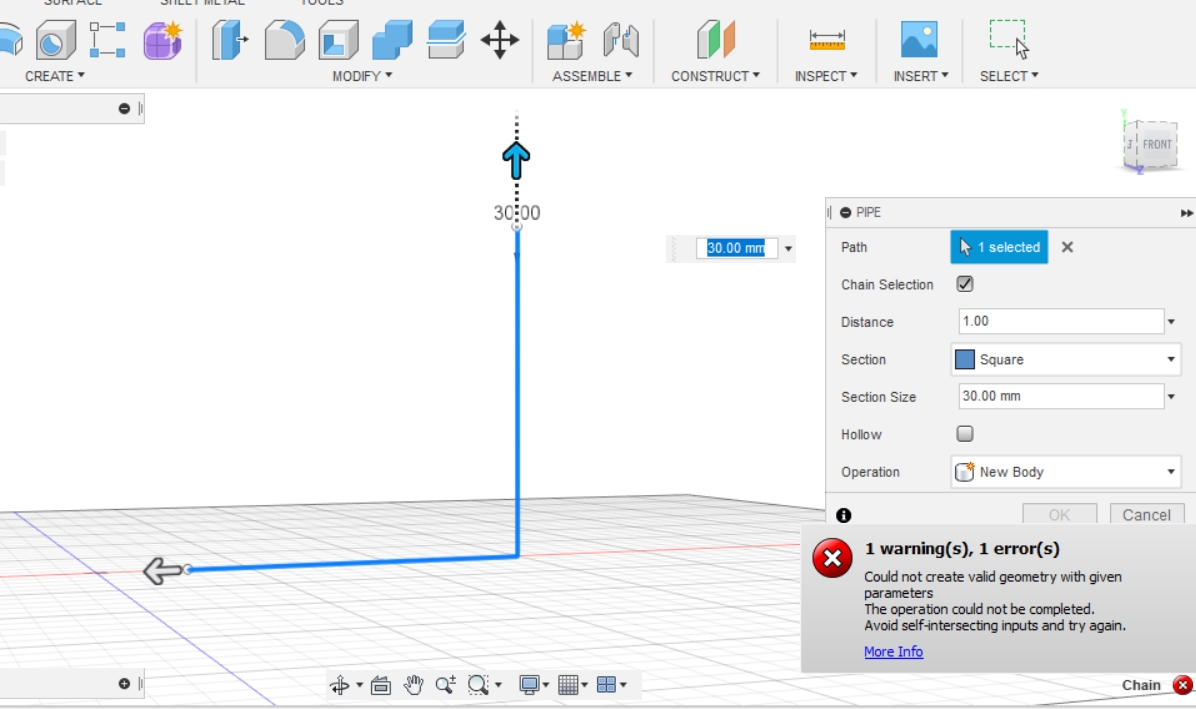
Task: Click the Look At icon
Action: (x=381, y=685)
